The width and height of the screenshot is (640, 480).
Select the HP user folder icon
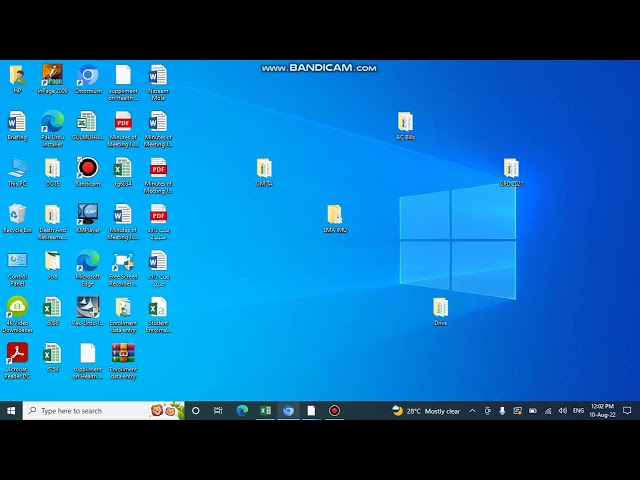[x=17, y=79]
